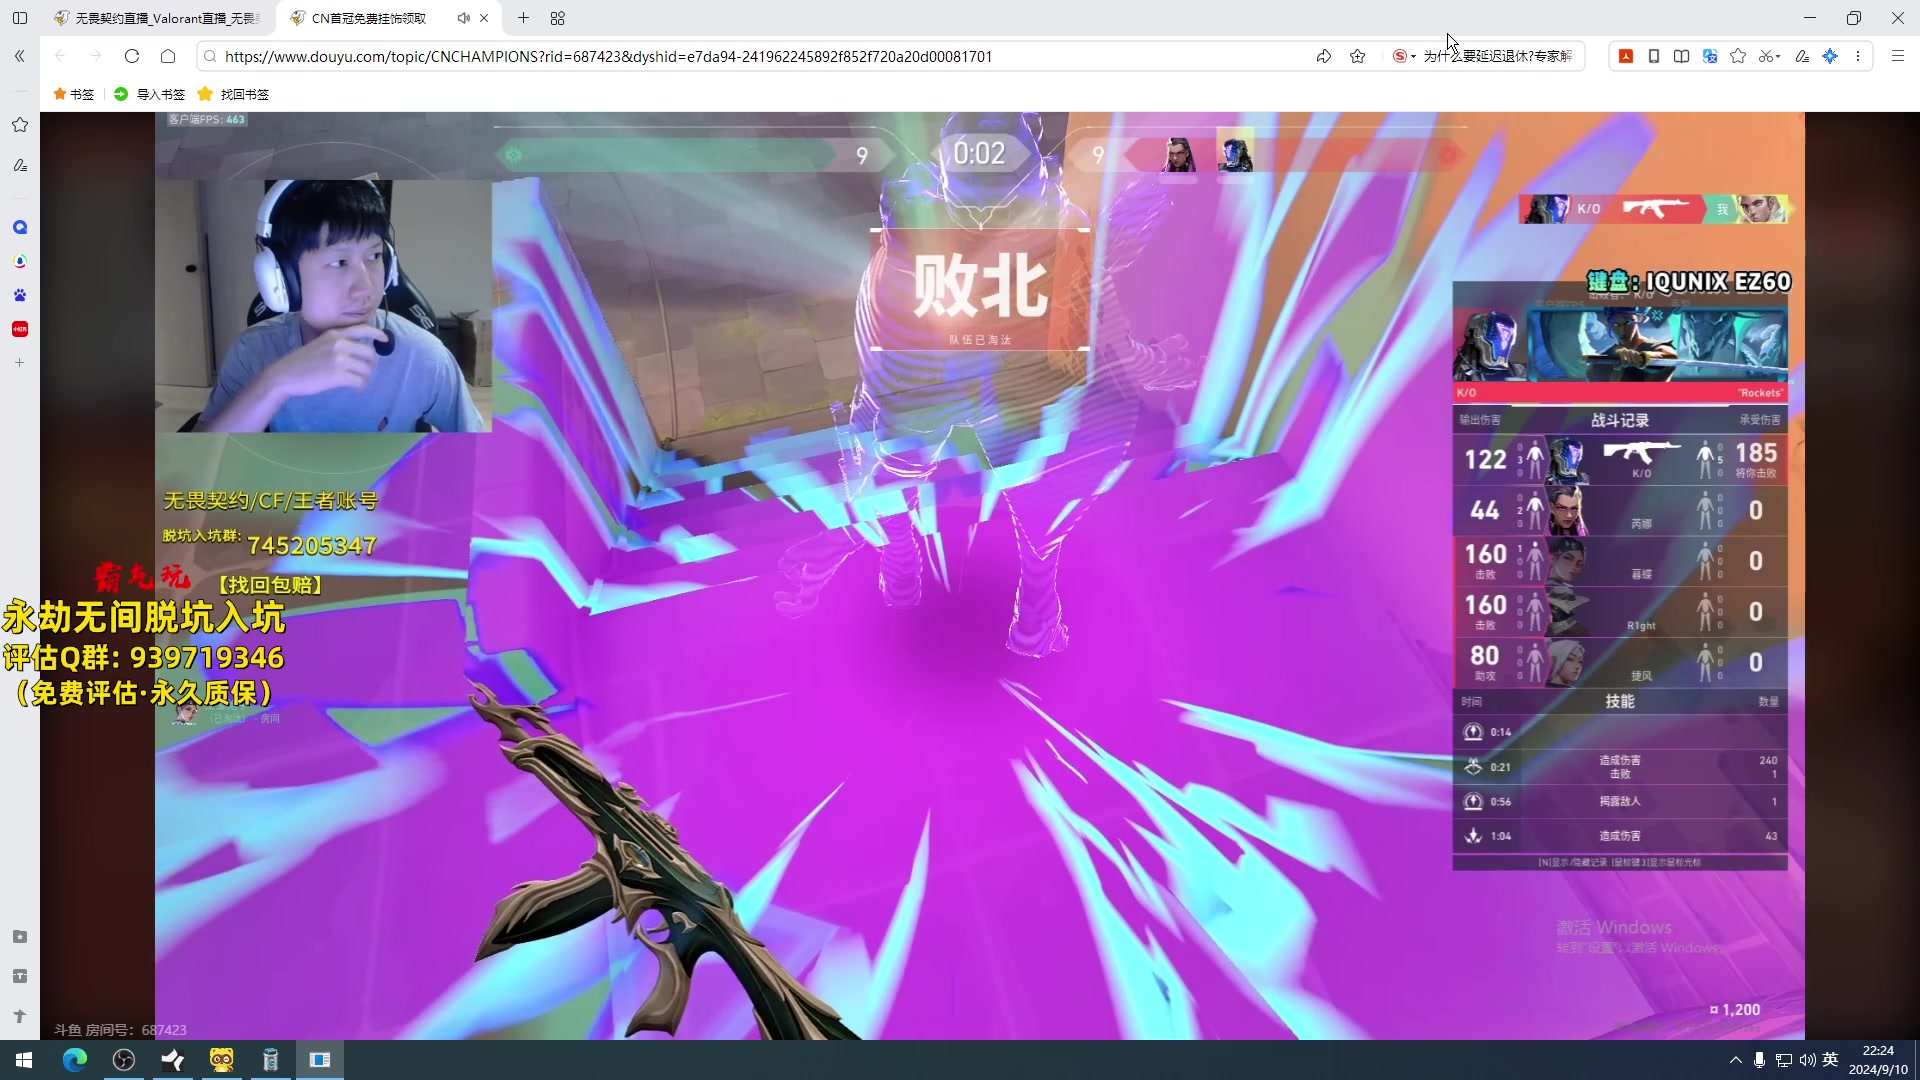Open the translate extension icon

tap(1710, 56)
